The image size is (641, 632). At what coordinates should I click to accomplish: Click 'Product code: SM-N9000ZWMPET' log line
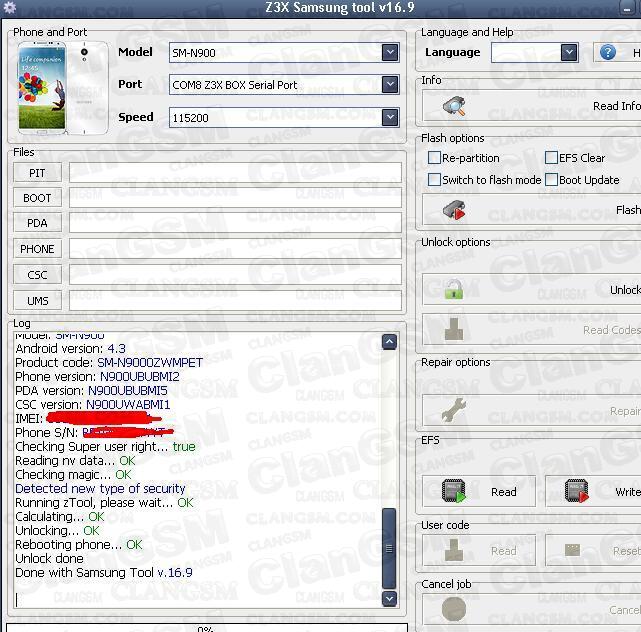click(109, 363)
